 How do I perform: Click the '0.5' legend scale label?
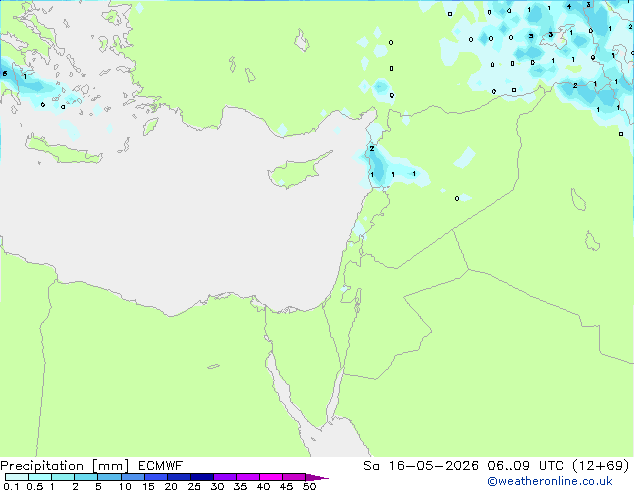pos(35,486)
